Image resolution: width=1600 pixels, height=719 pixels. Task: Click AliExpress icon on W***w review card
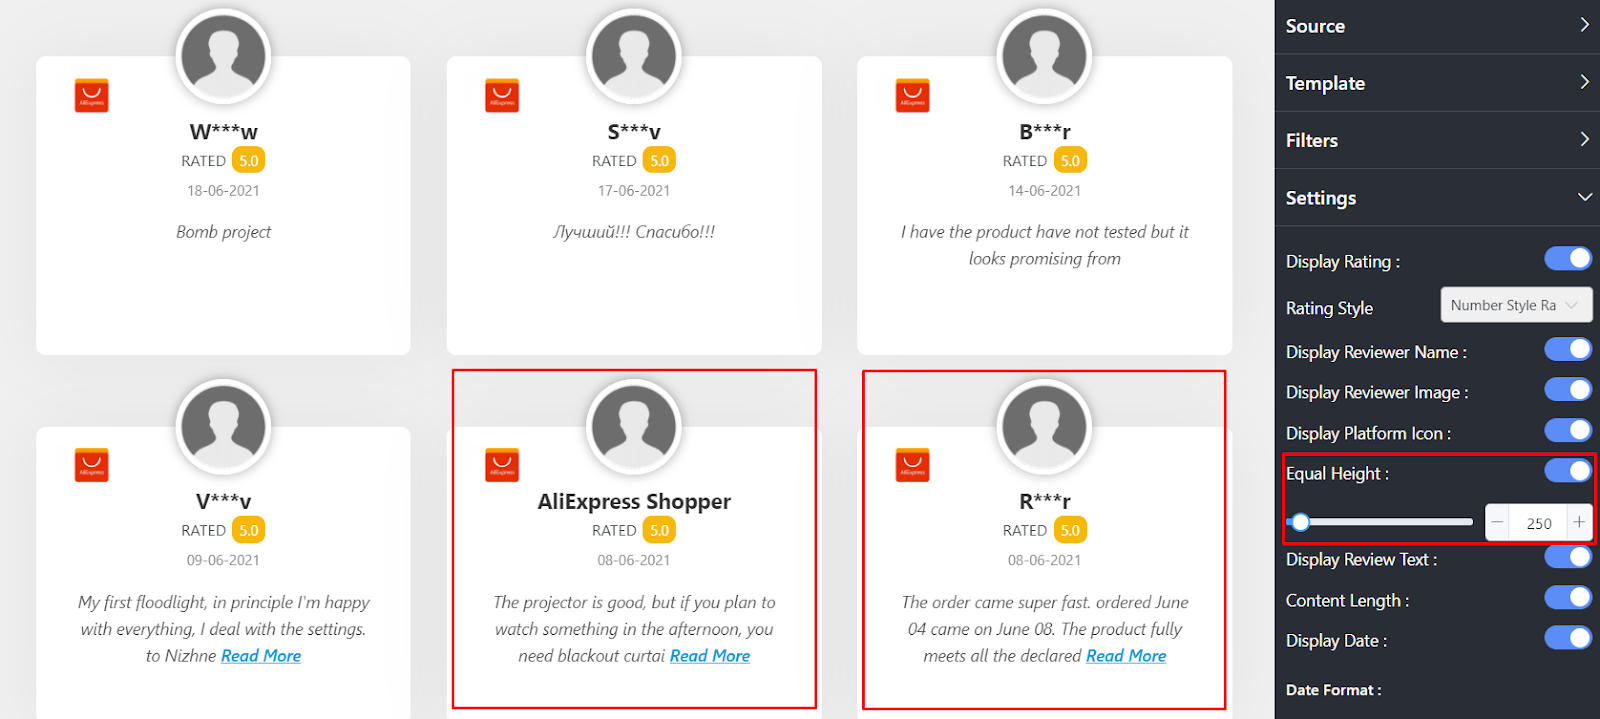(91, 96)
